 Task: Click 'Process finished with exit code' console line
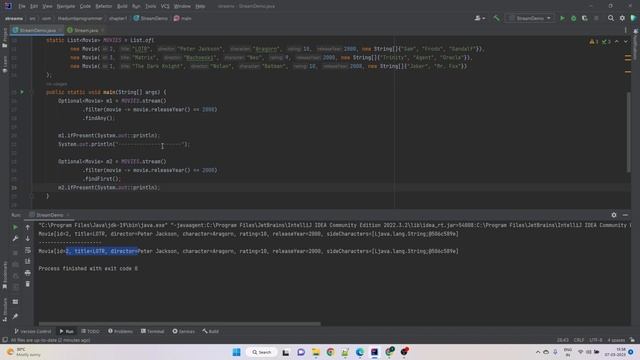coord(88,269)
